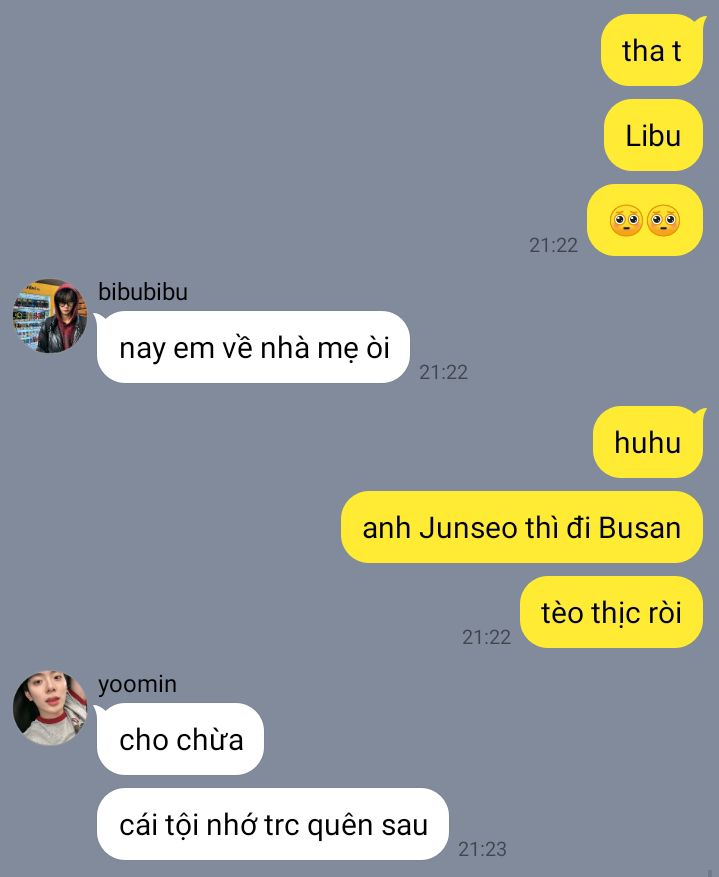Tap the sender name bibubibu
Viewport: 719px width, 877px height.
click(x=143, y=292)
